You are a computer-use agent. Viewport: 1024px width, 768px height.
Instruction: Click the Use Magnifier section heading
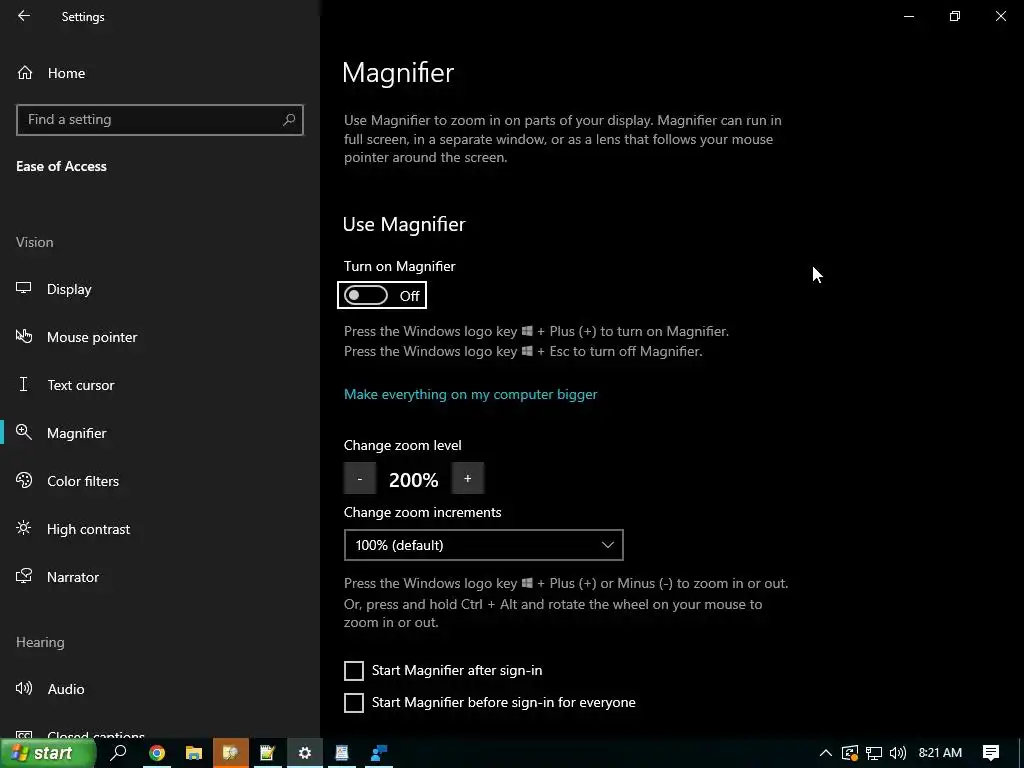point(404,224)
